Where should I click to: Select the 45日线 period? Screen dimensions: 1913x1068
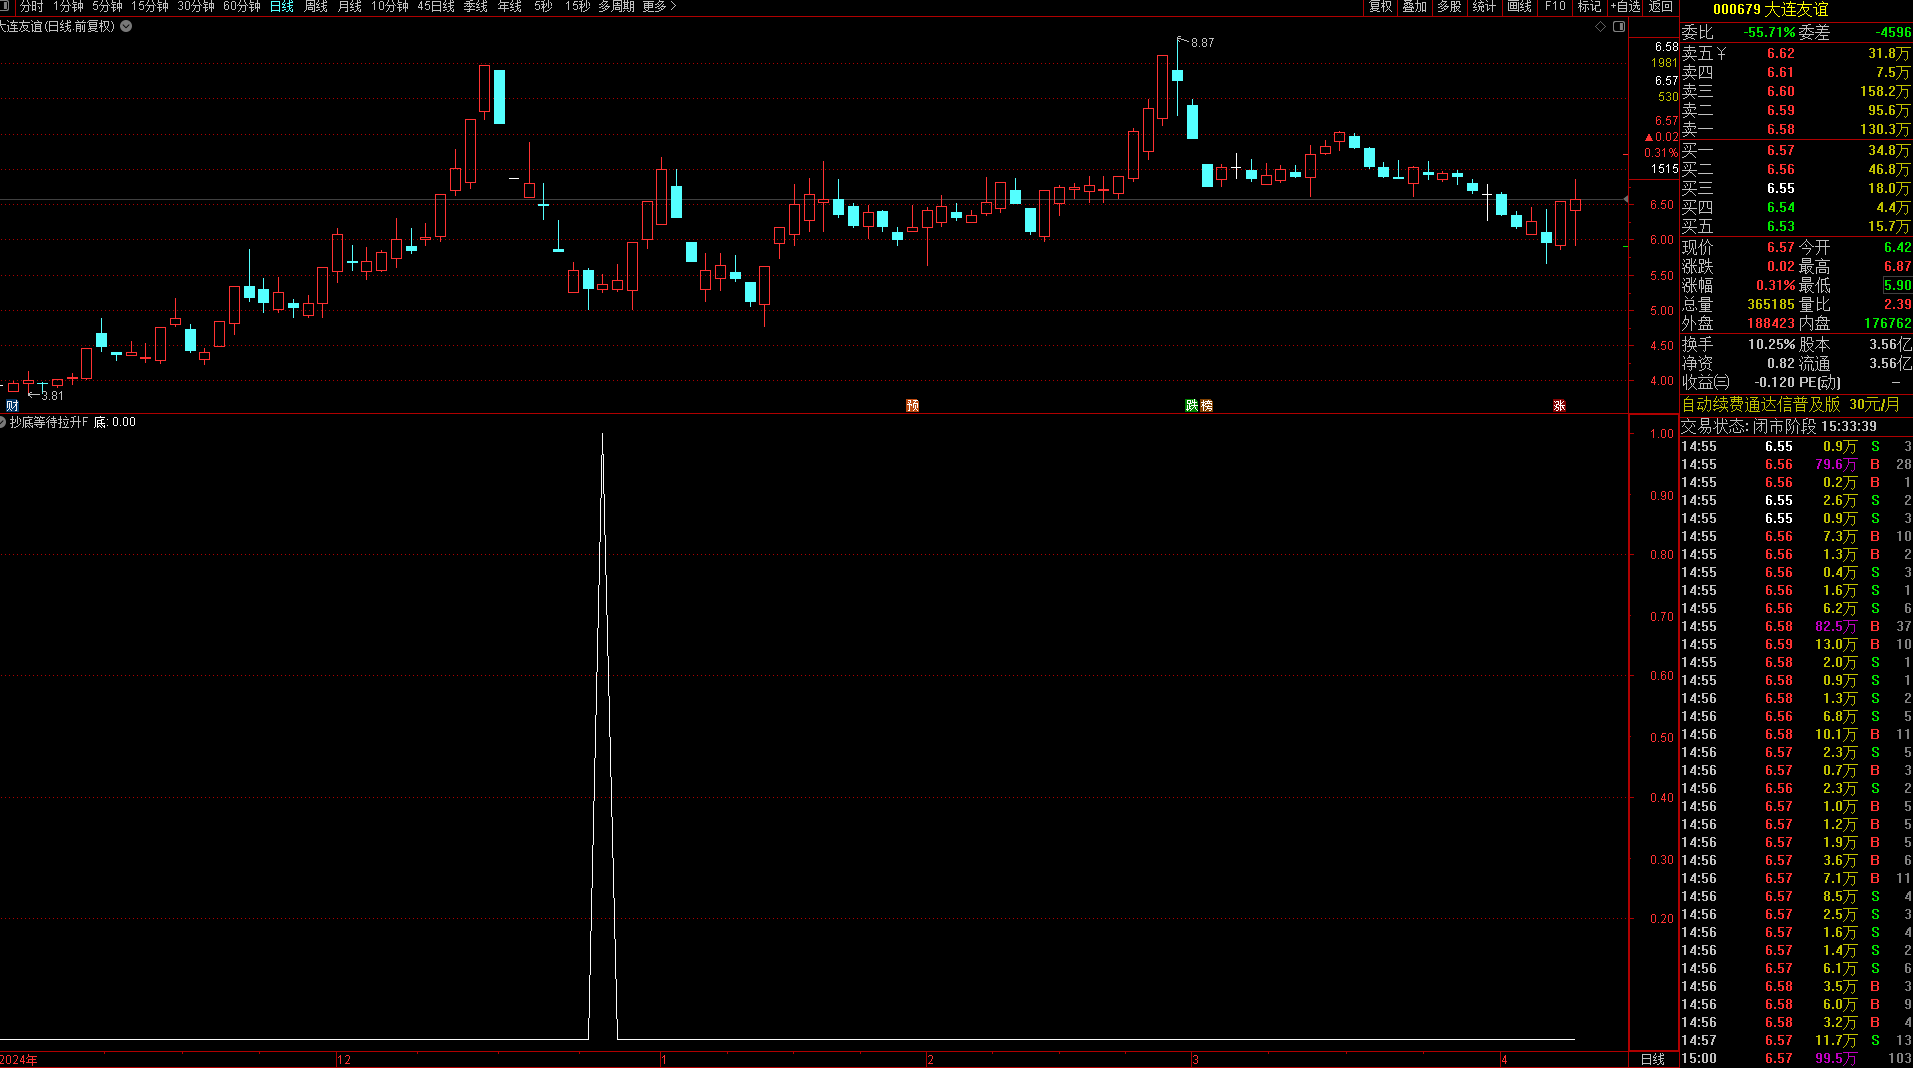click(x=436, y=6)
